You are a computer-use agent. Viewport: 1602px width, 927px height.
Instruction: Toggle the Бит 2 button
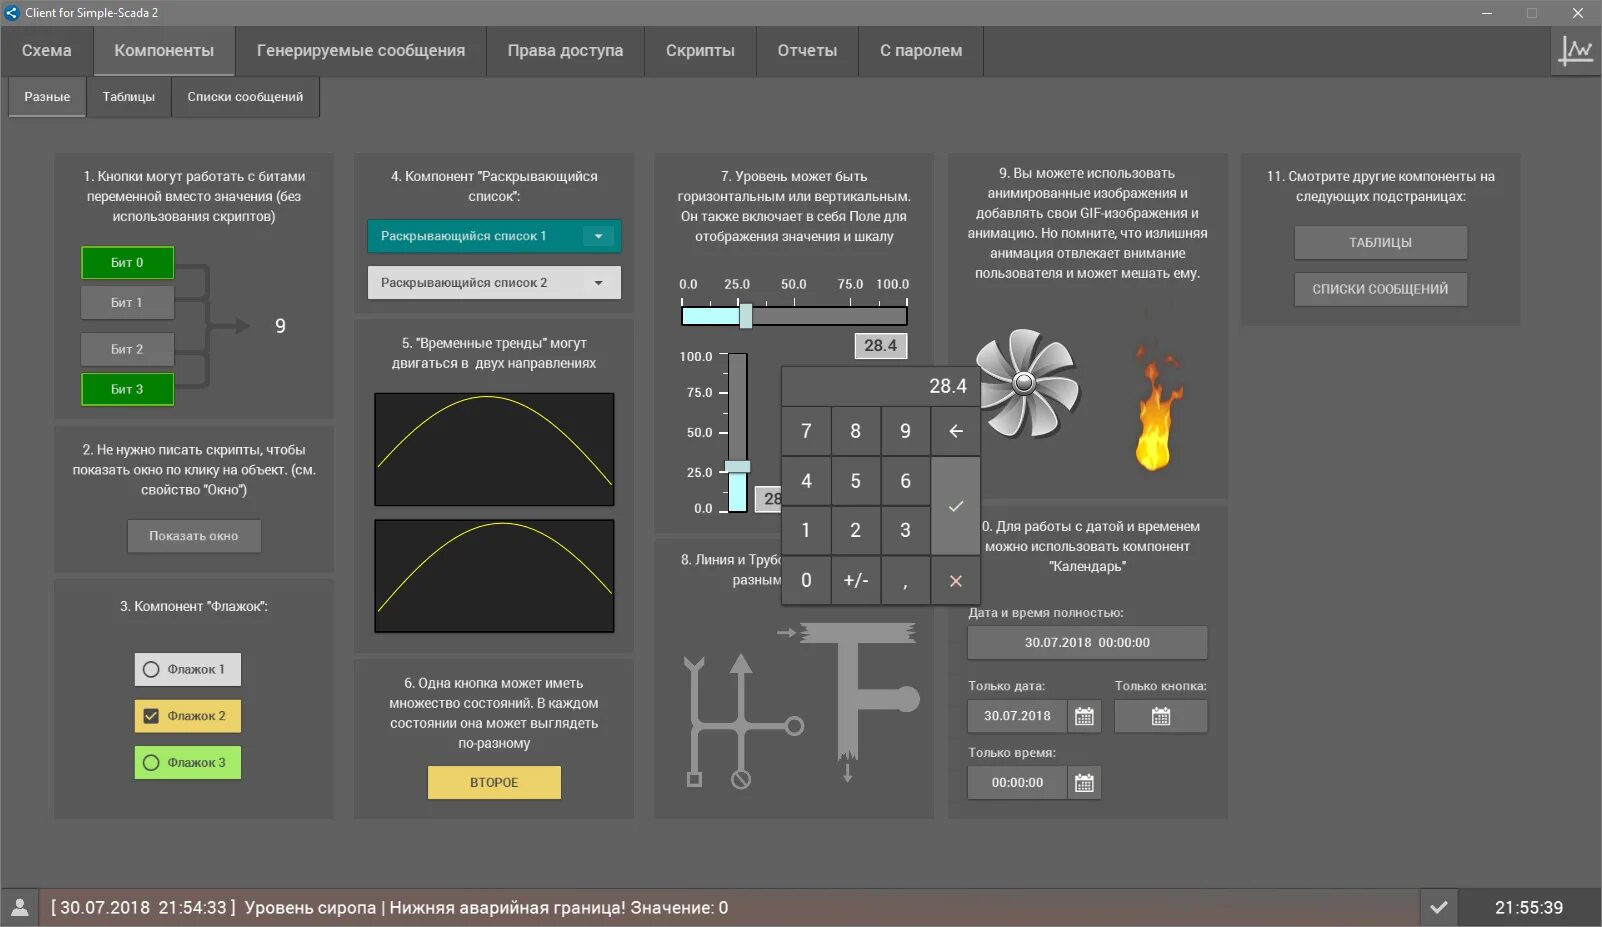click(x=127, y=349)
